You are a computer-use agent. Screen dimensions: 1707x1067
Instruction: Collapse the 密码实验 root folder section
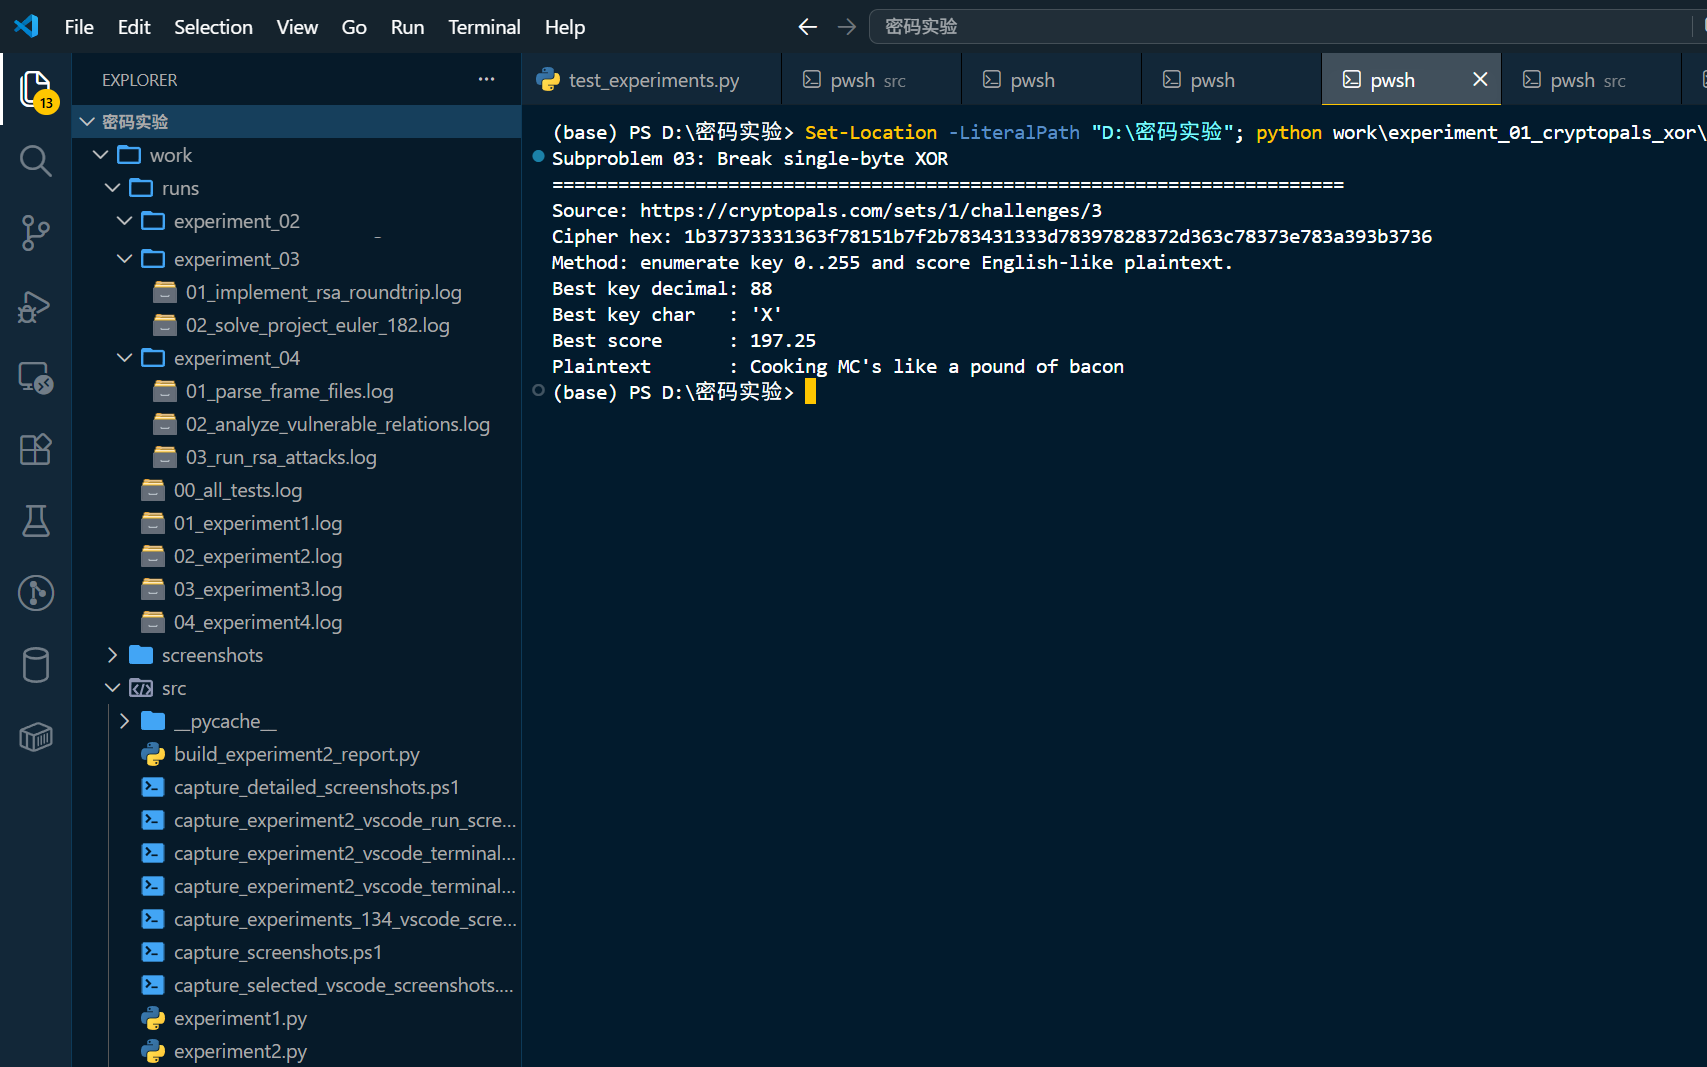(x=87, y=122)
